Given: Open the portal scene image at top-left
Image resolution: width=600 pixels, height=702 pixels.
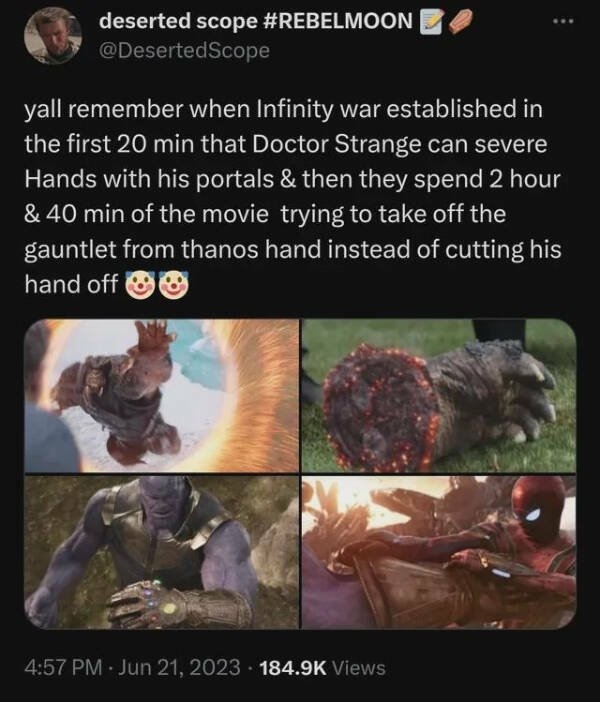Looking at the screenshot, I should [160, 395].
